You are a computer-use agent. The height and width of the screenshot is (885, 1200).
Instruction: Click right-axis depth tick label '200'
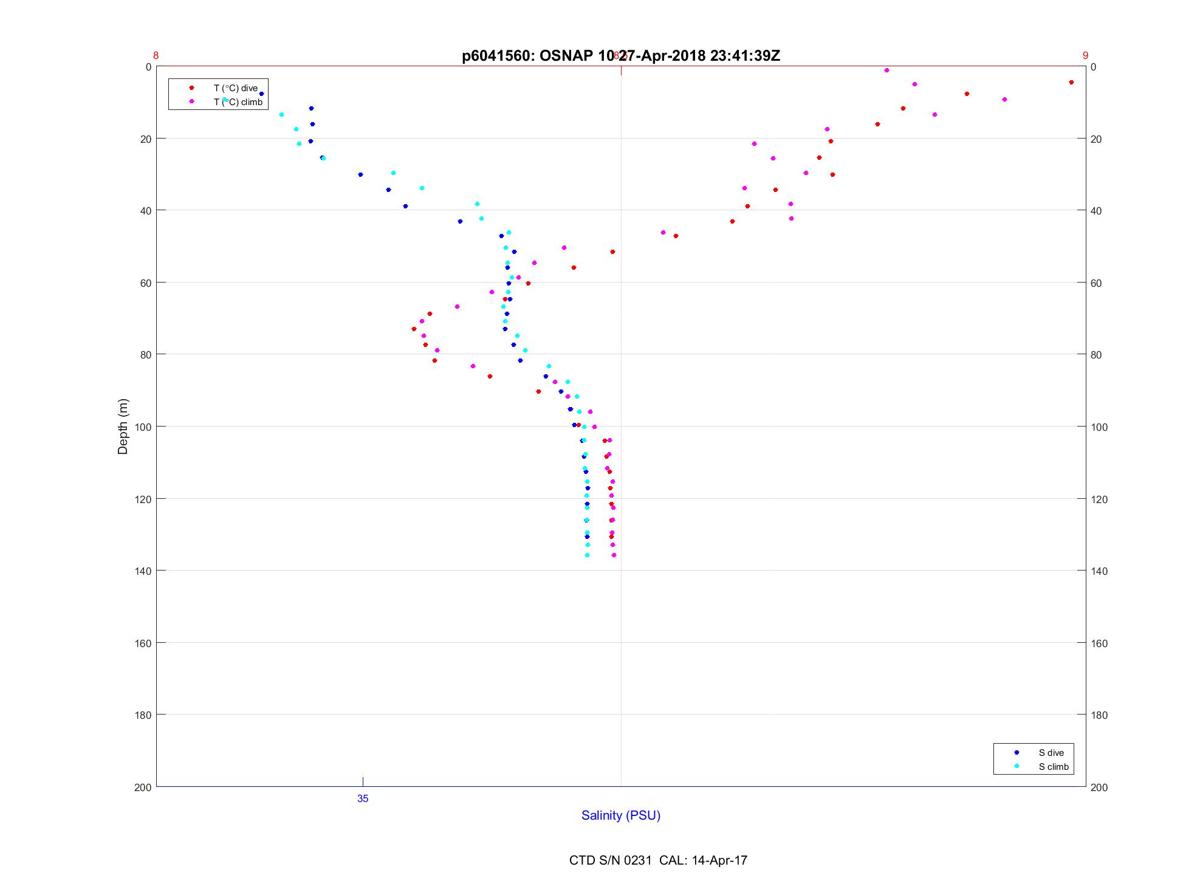(x=1099, y=787)
